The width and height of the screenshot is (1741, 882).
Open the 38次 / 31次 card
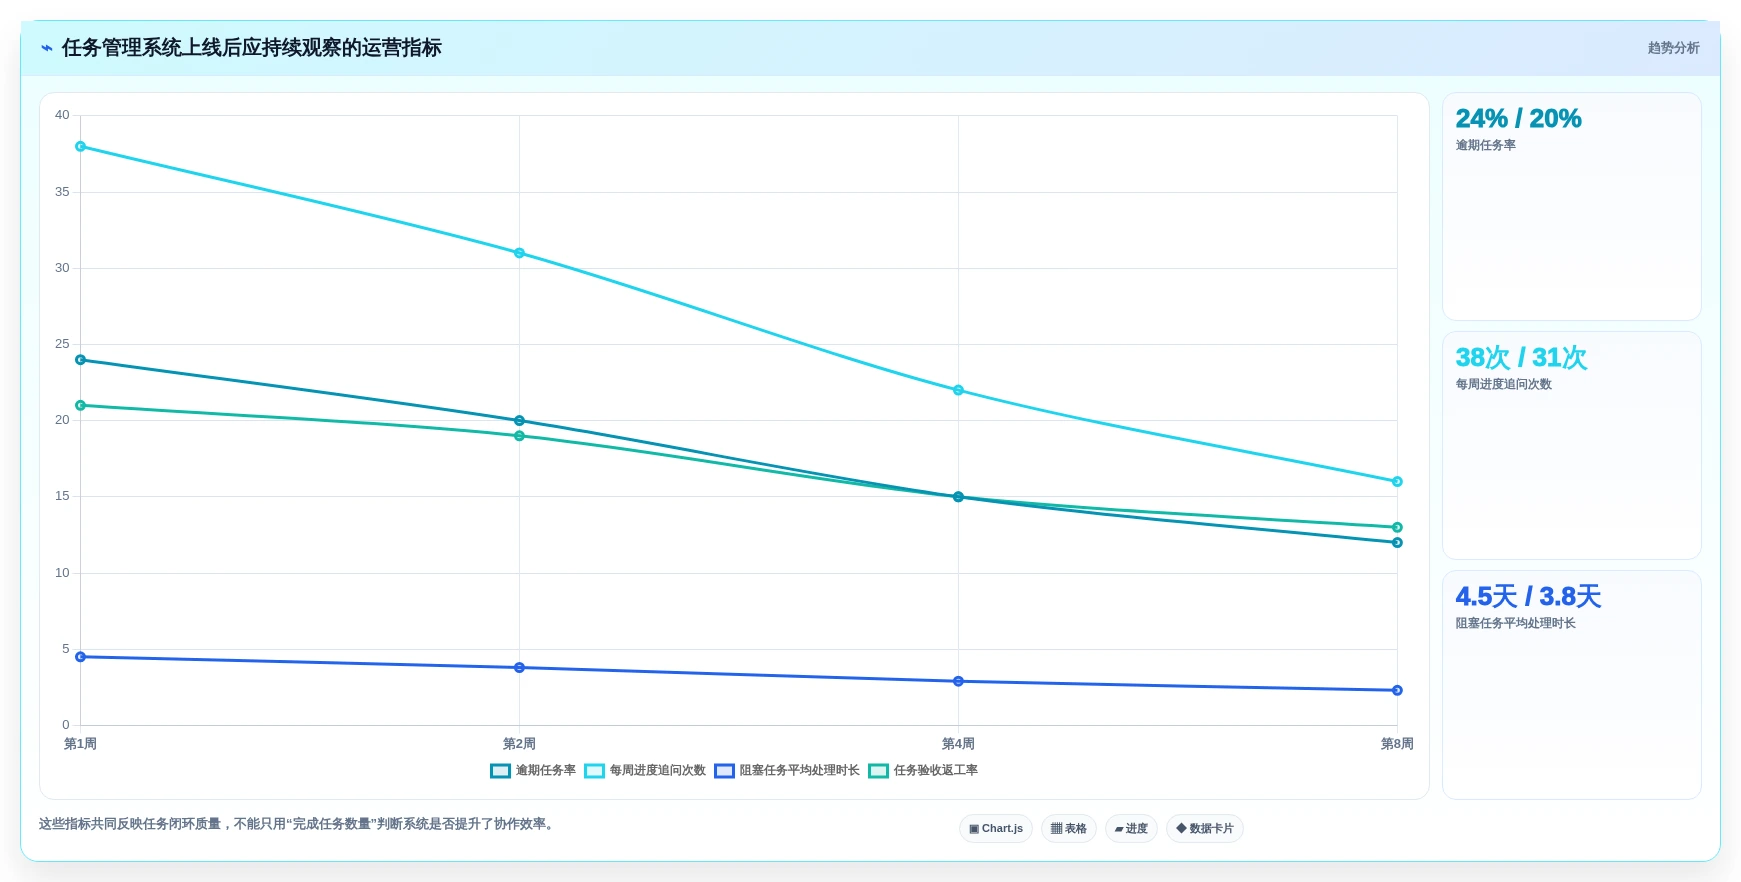(1571, 446)
